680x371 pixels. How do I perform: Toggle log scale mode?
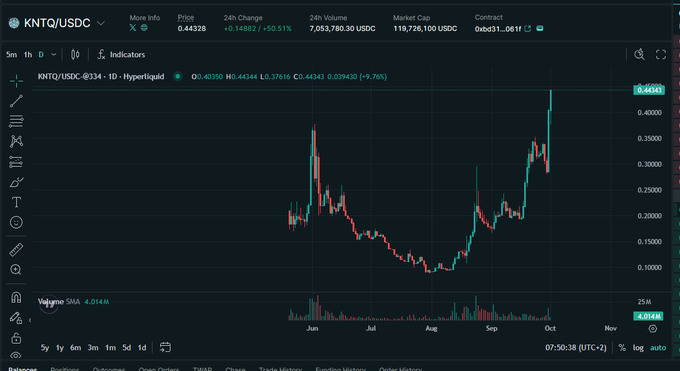[638, 348]
